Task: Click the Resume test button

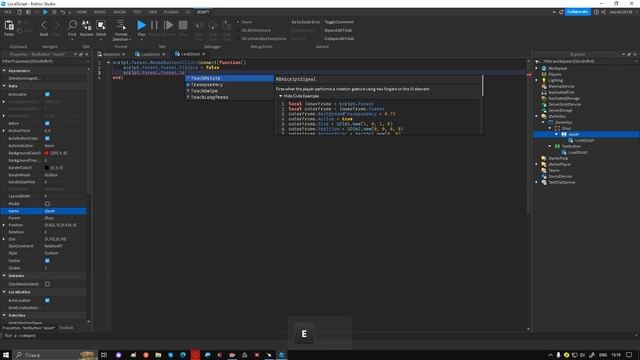Action: coord(168,25)
